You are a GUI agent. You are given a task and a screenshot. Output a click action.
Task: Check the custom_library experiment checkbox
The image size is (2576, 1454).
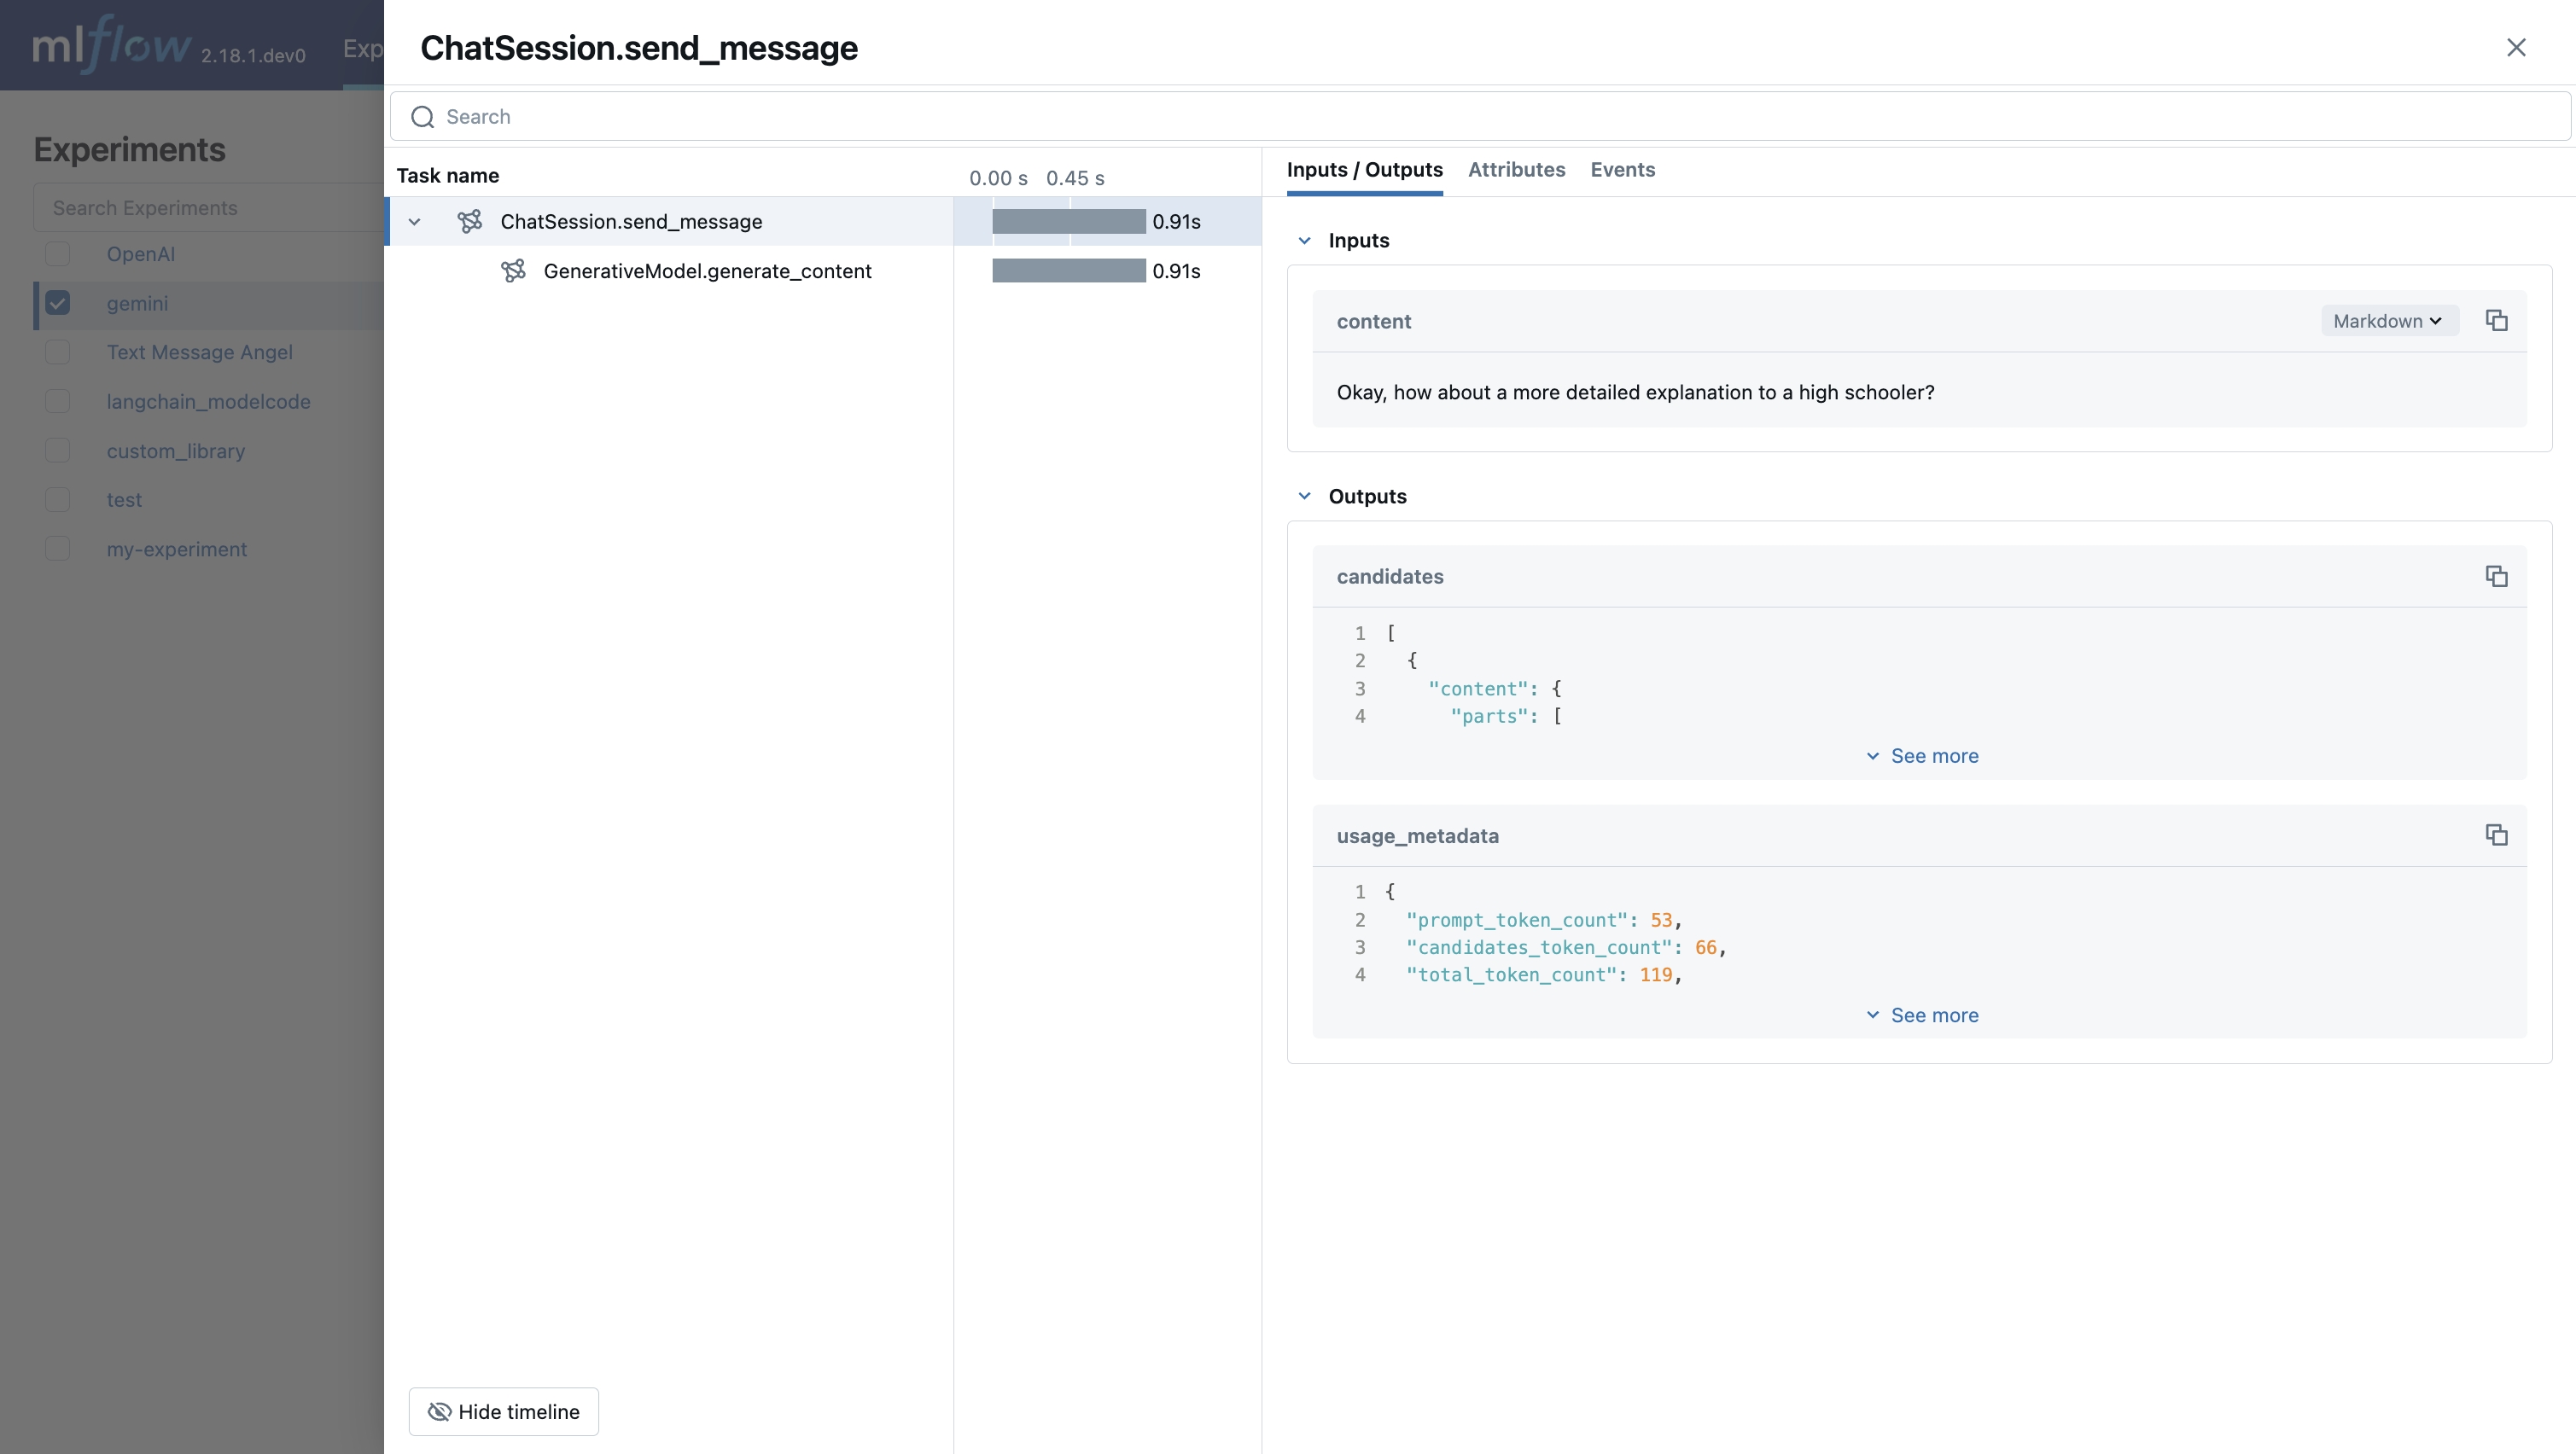point(58,451)
